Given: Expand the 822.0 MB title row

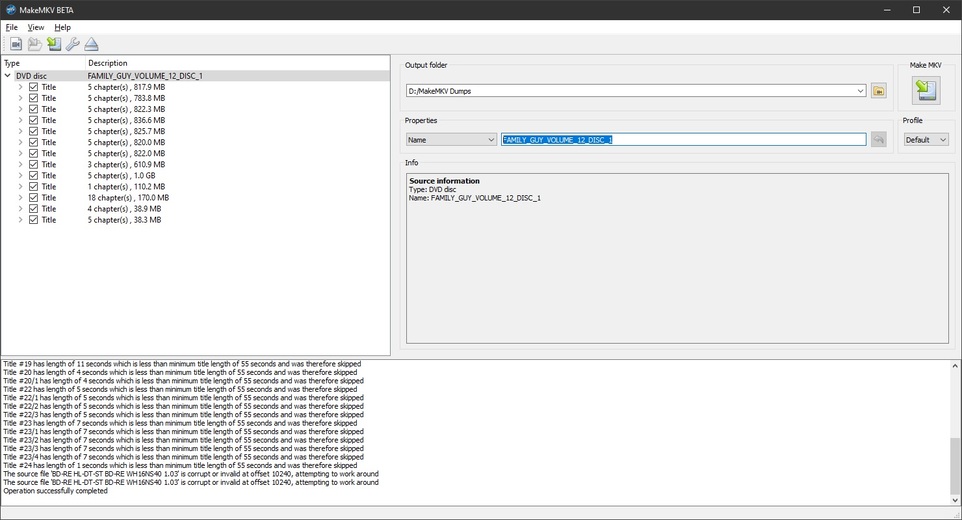Looking at the screenshot, I should coord(20,153).
